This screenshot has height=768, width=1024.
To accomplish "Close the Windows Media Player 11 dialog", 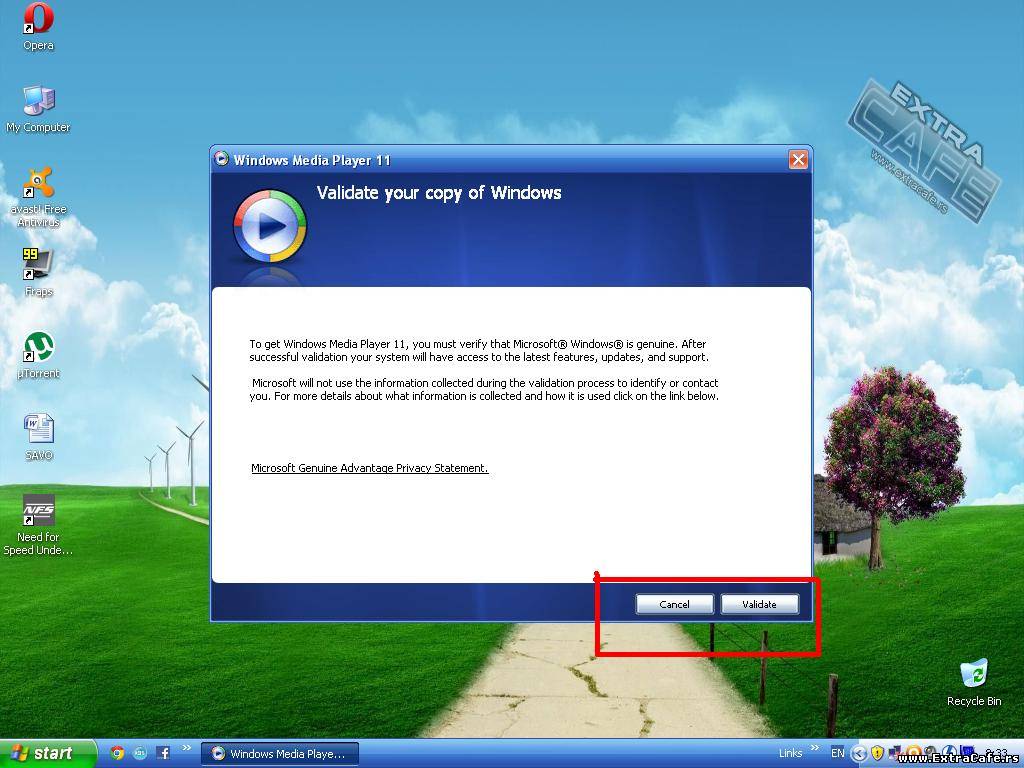I will click(x=798, y=159).
